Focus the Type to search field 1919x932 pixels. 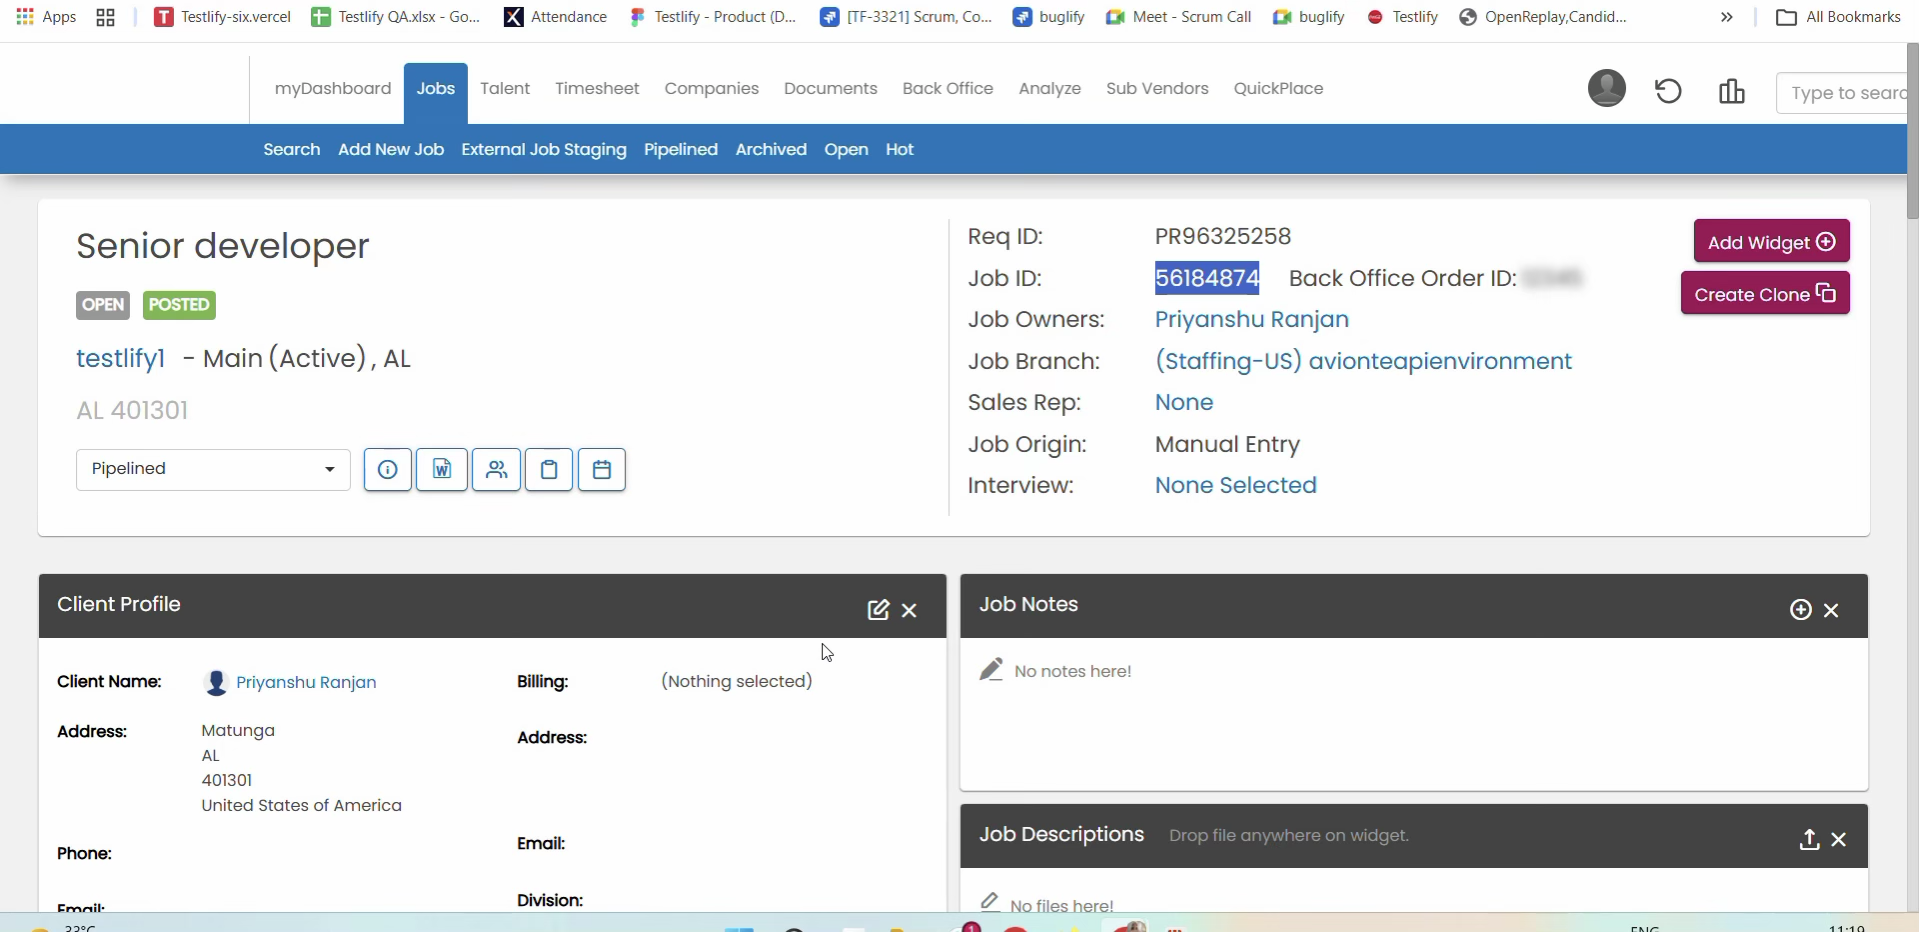(1843, 93)
